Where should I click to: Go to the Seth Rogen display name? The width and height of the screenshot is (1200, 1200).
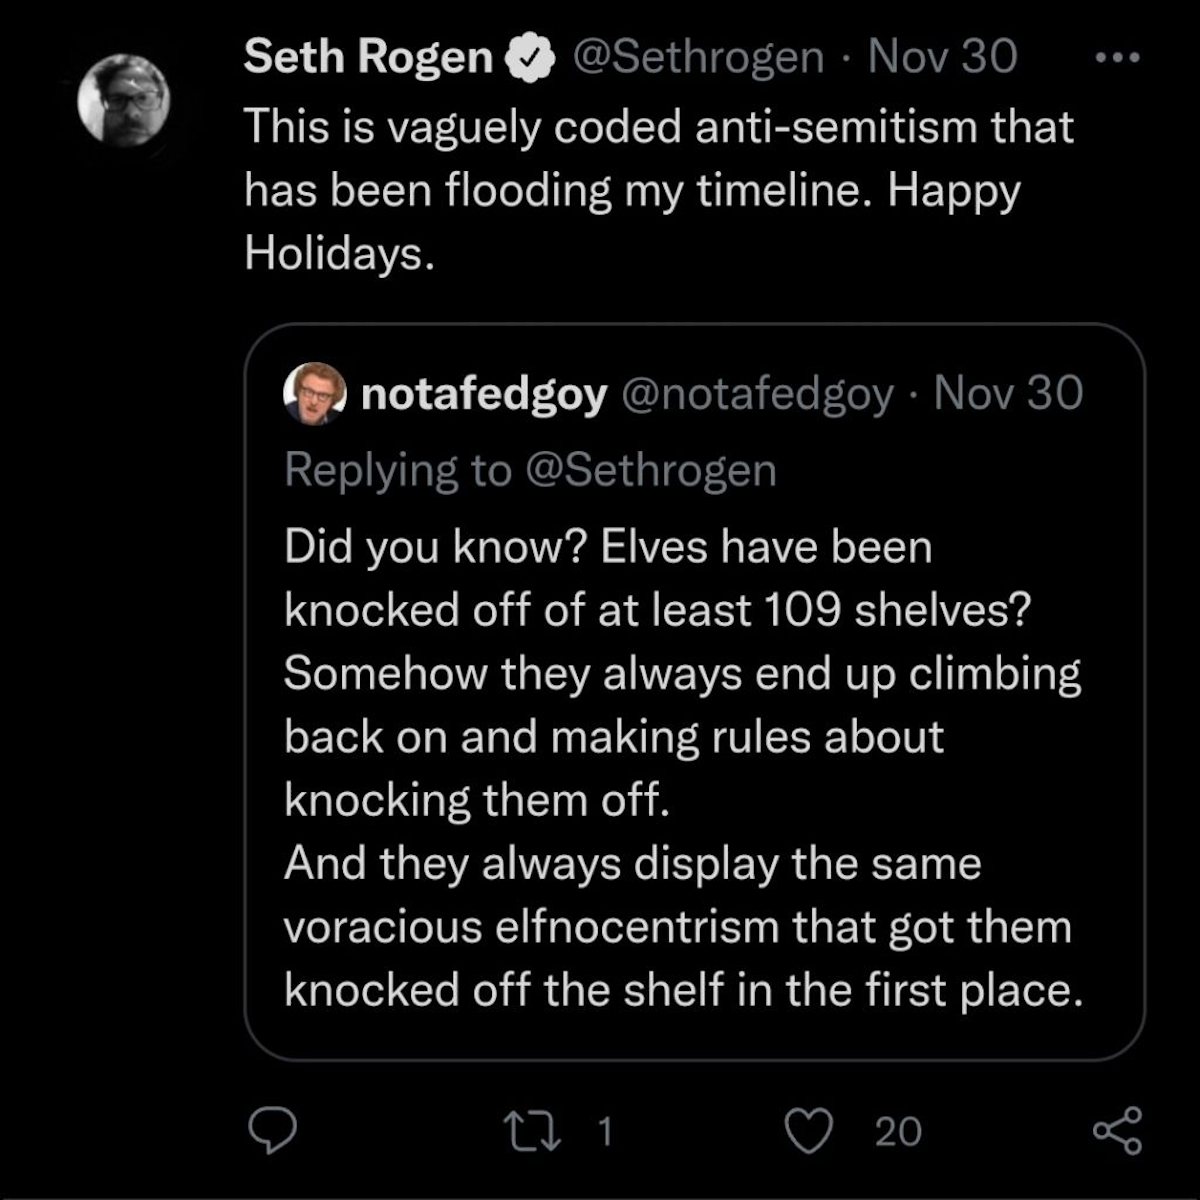[x=368, y=57]
